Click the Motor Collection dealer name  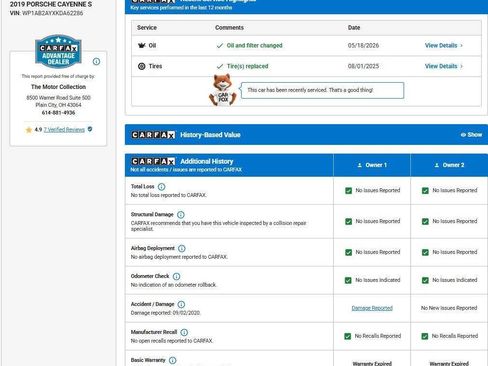(58, 87)
